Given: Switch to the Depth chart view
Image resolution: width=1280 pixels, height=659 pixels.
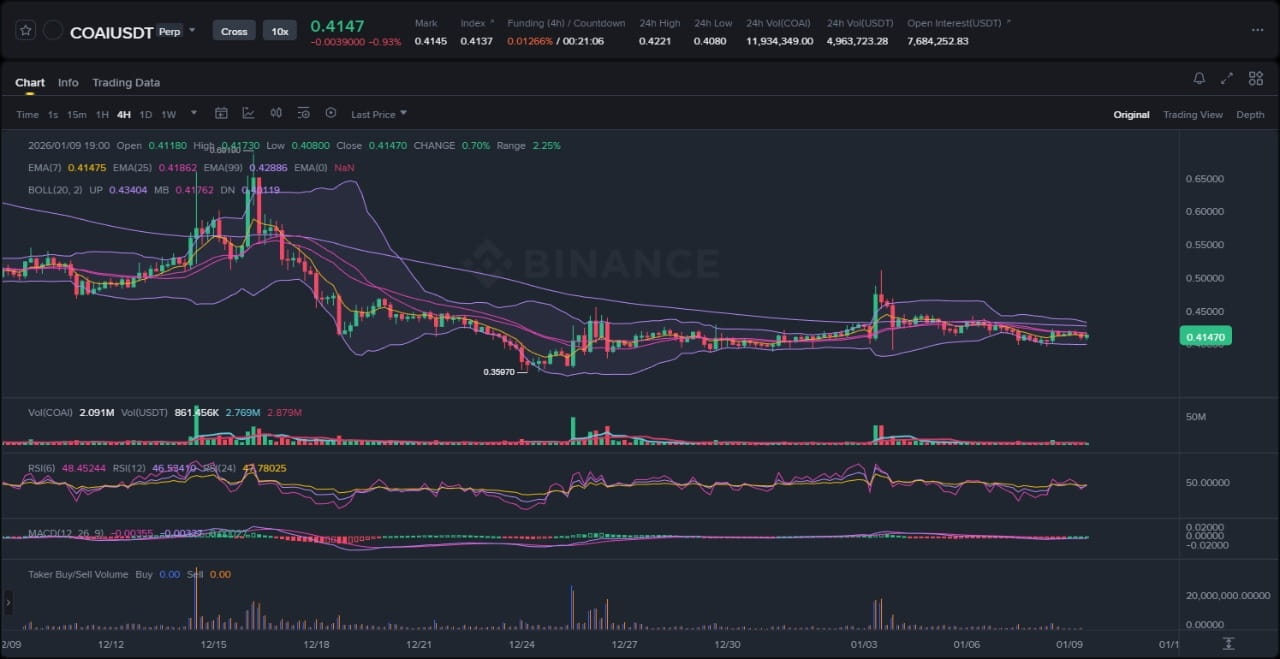Looking at the screenshot, I should coord(1250,115).
